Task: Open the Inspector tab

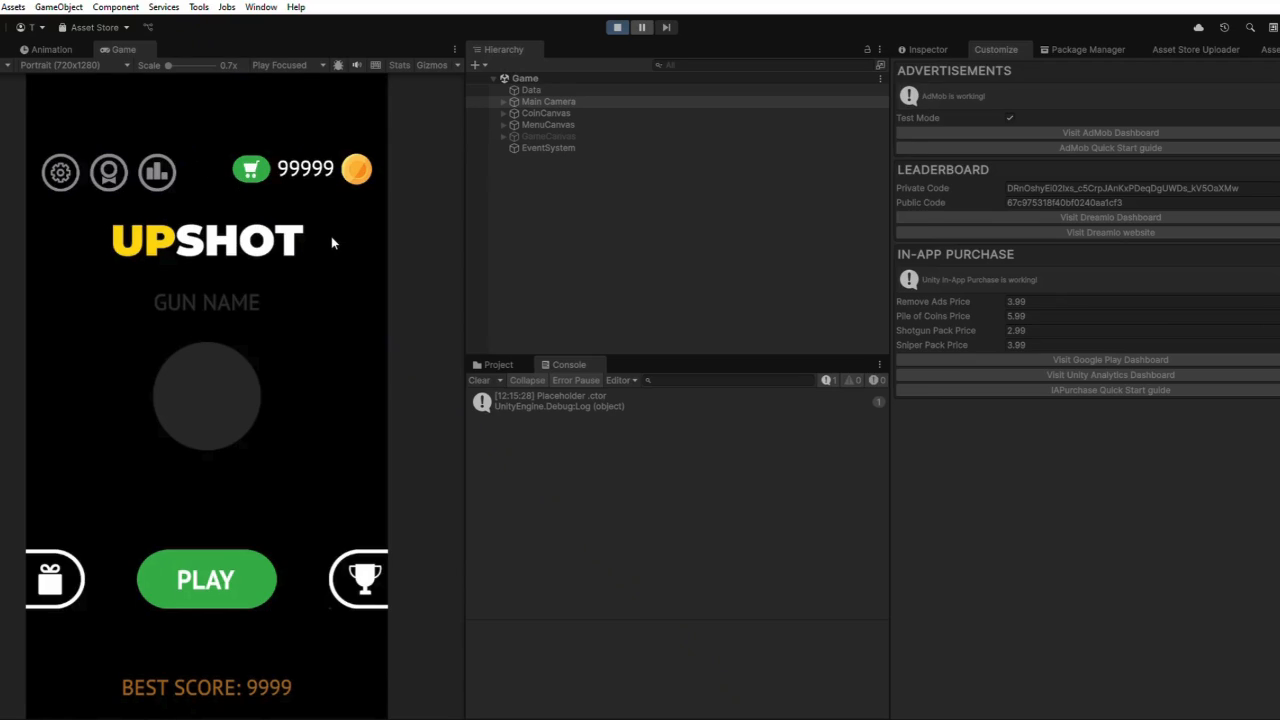Action: click(922, 49)
